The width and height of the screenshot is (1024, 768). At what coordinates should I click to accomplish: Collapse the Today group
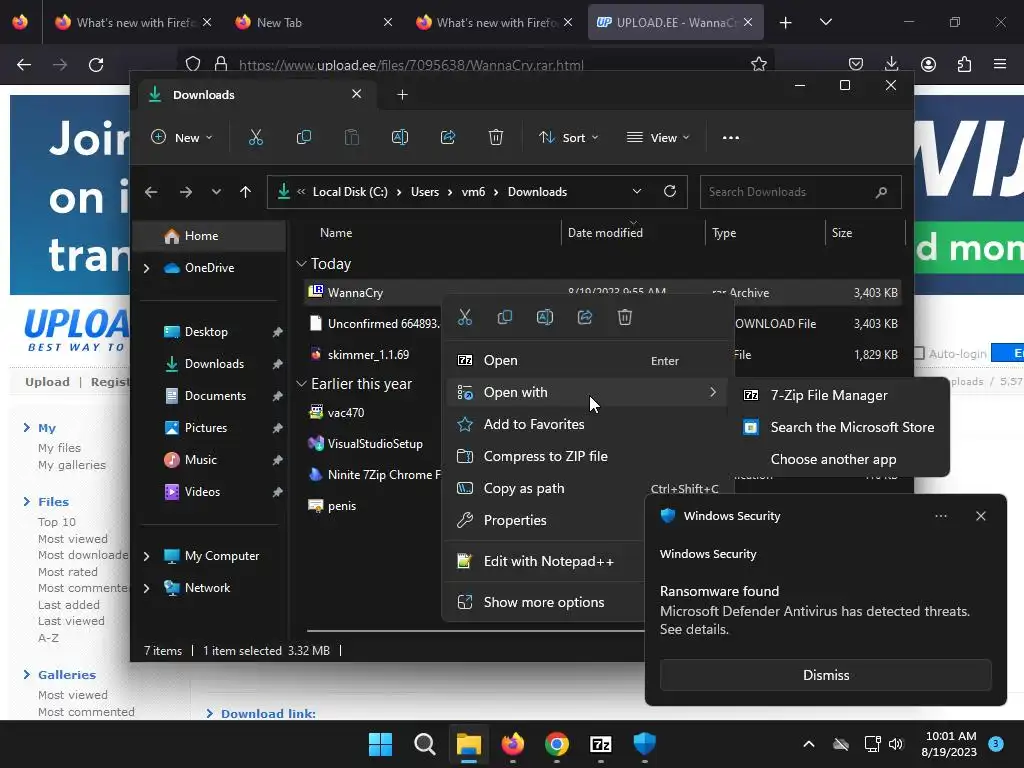click(x=301, y=264)
